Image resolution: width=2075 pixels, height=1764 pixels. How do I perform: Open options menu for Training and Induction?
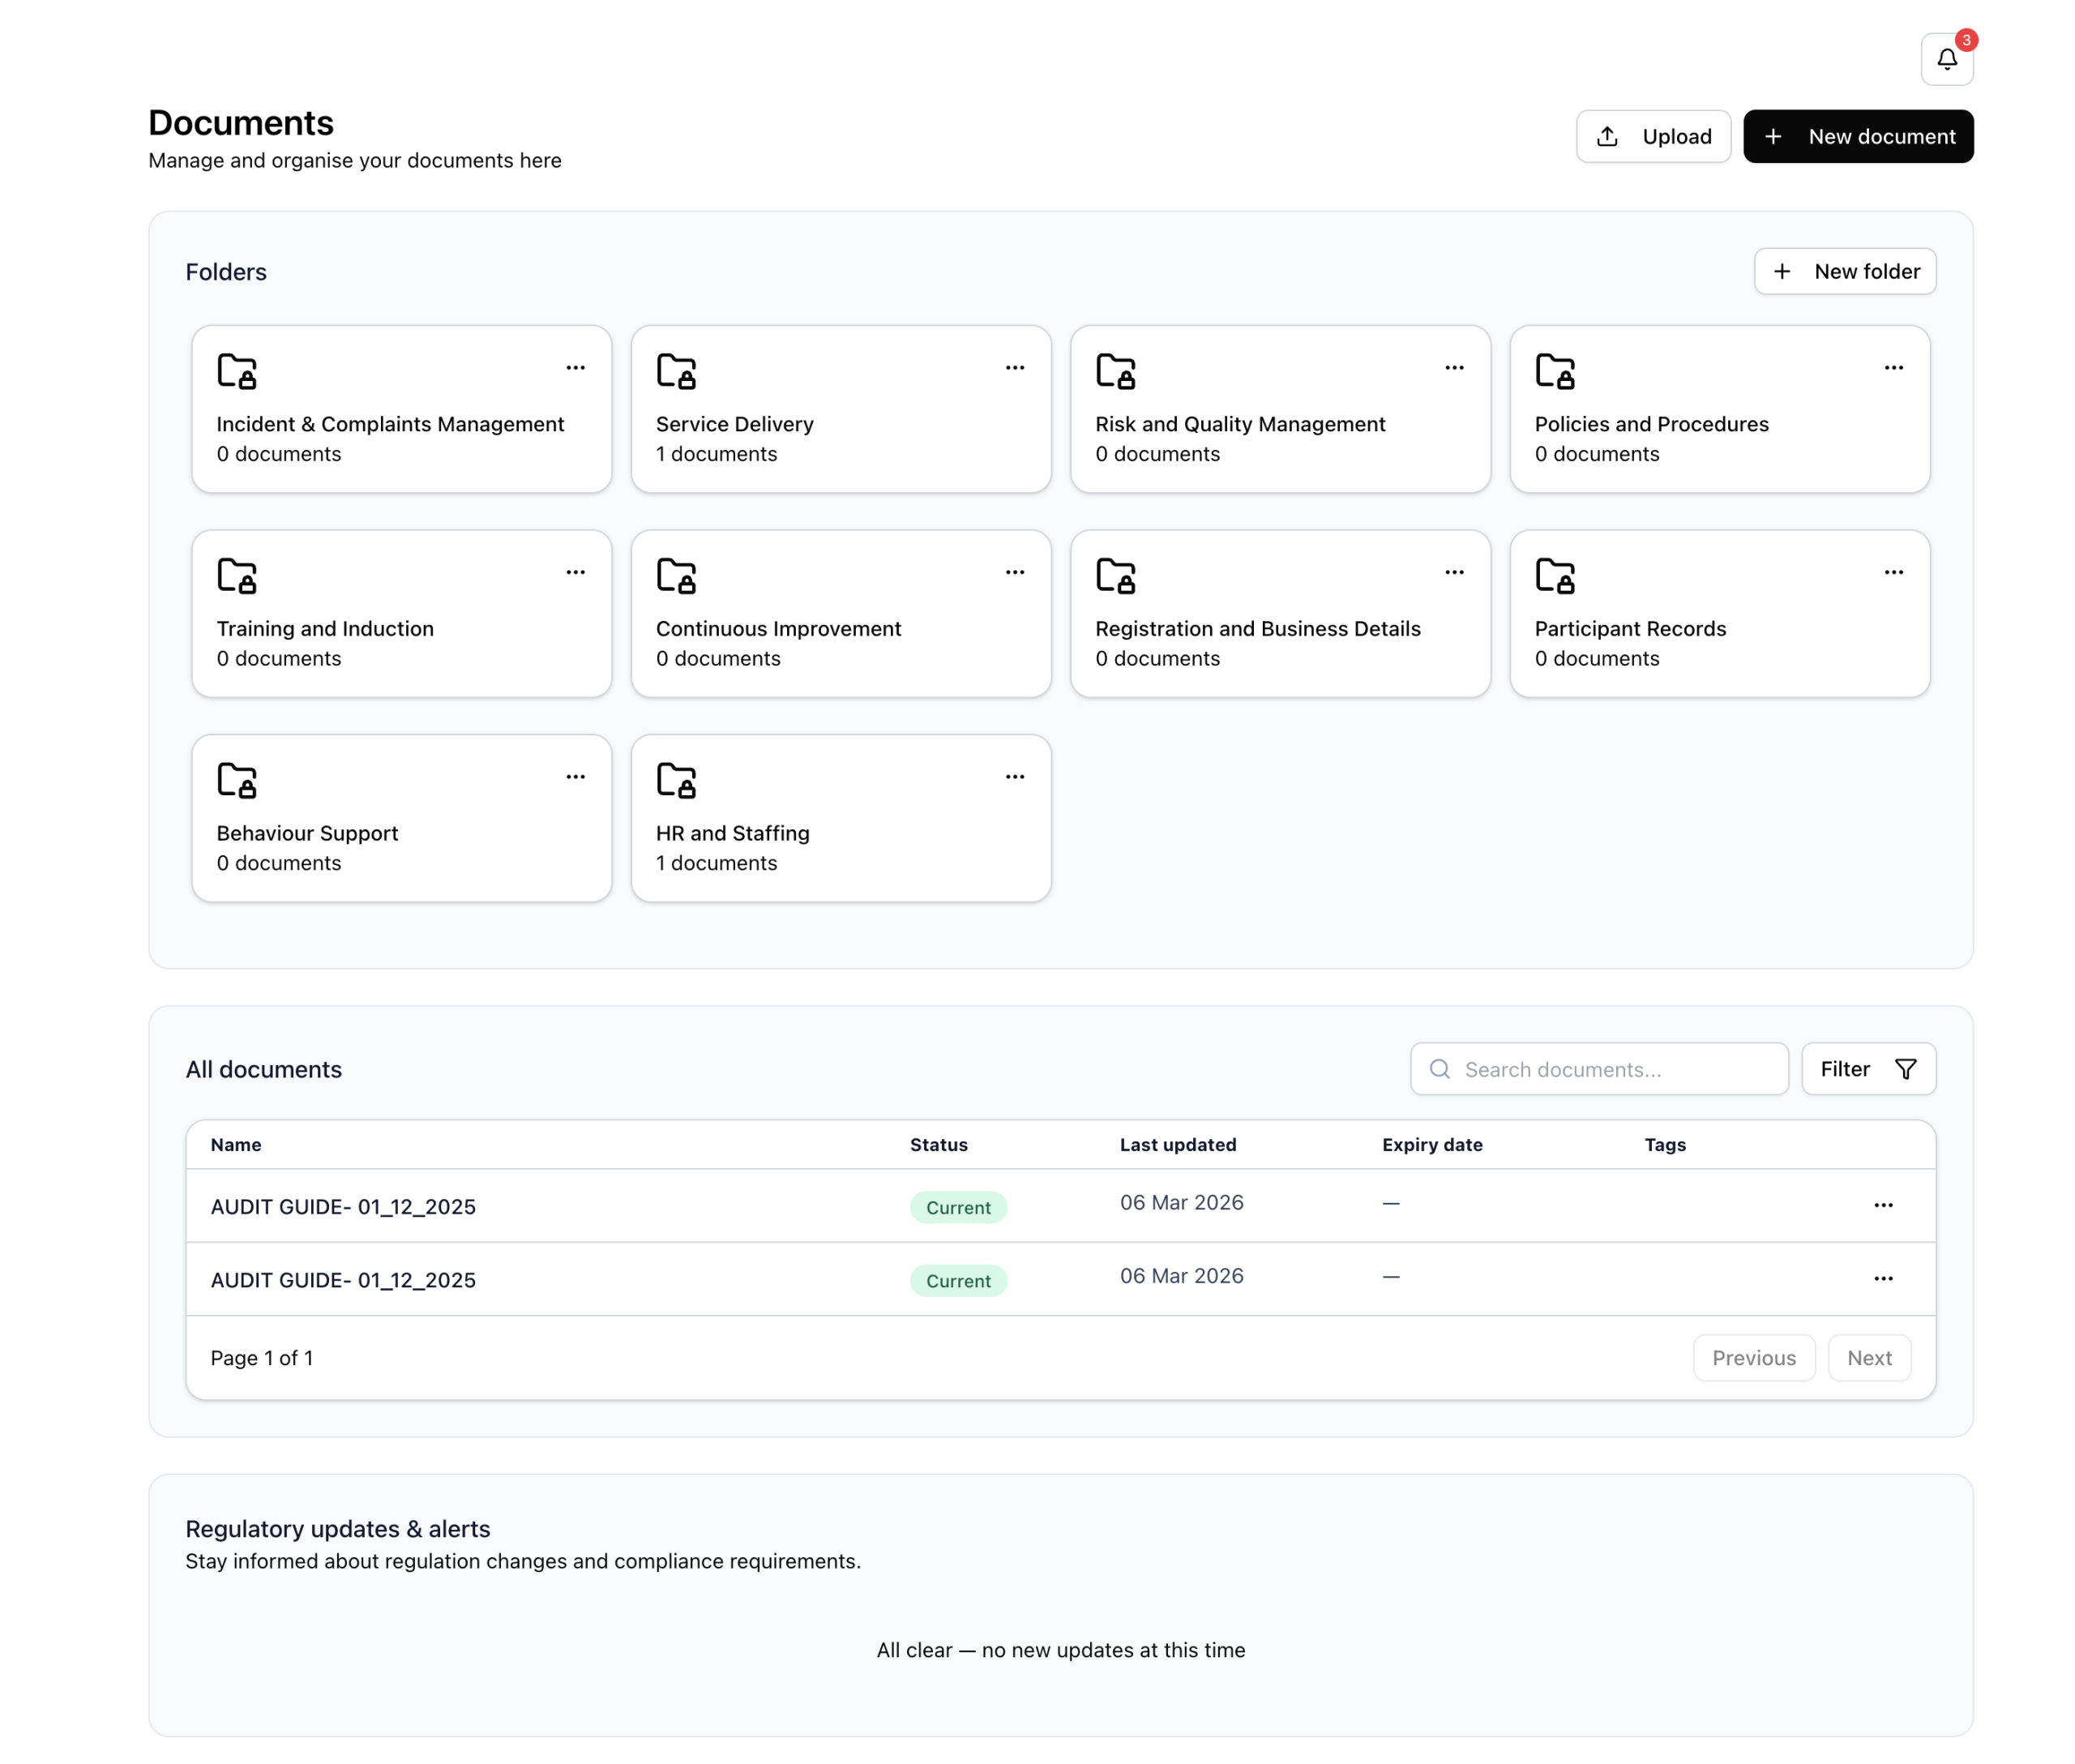coord(575,573)
